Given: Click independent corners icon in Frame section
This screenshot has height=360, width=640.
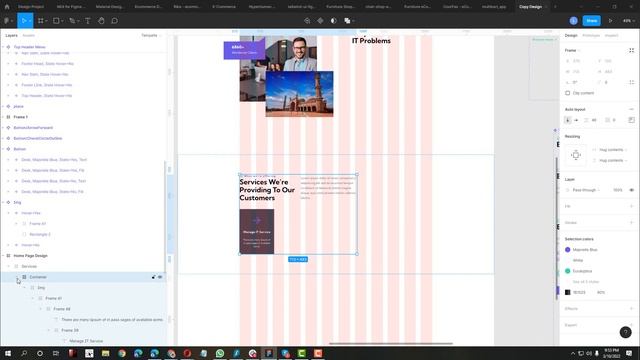Looking at the screenshot, I should (631, 82).
